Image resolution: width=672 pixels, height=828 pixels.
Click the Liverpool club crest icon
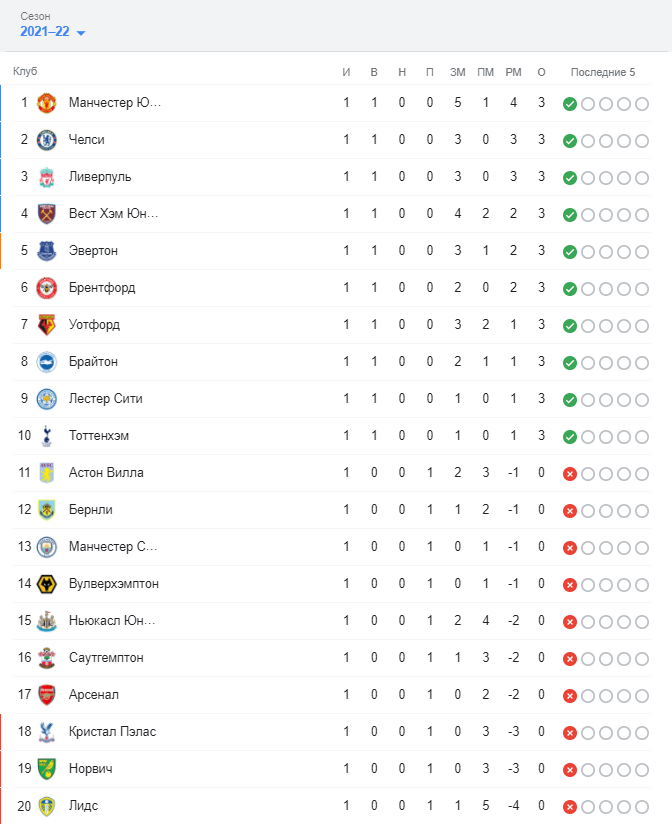tap(47, 177)
